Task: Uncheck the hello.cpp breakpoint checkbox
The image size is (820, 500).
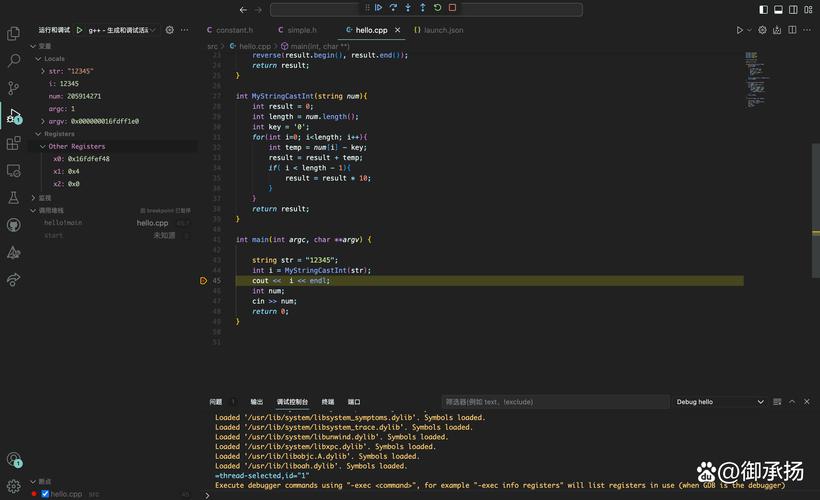Action: coord(45,494)
